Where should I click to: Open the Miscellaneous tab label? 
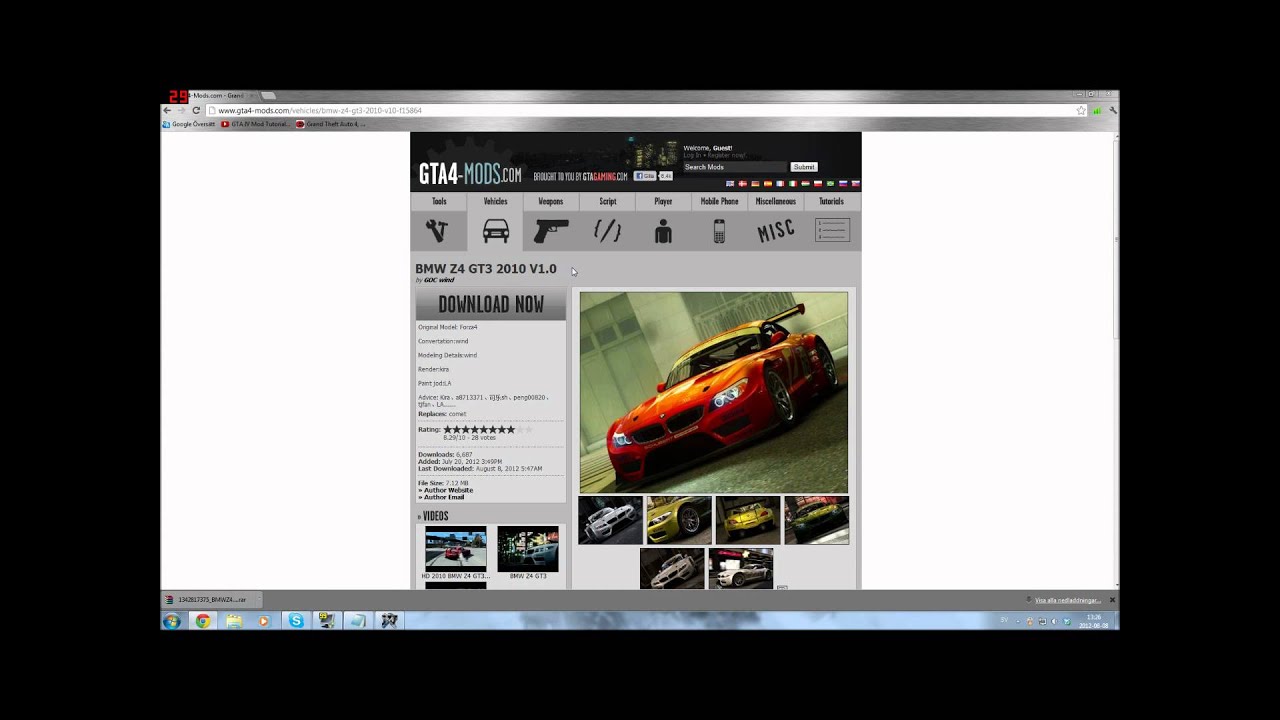tap(776, 201)
